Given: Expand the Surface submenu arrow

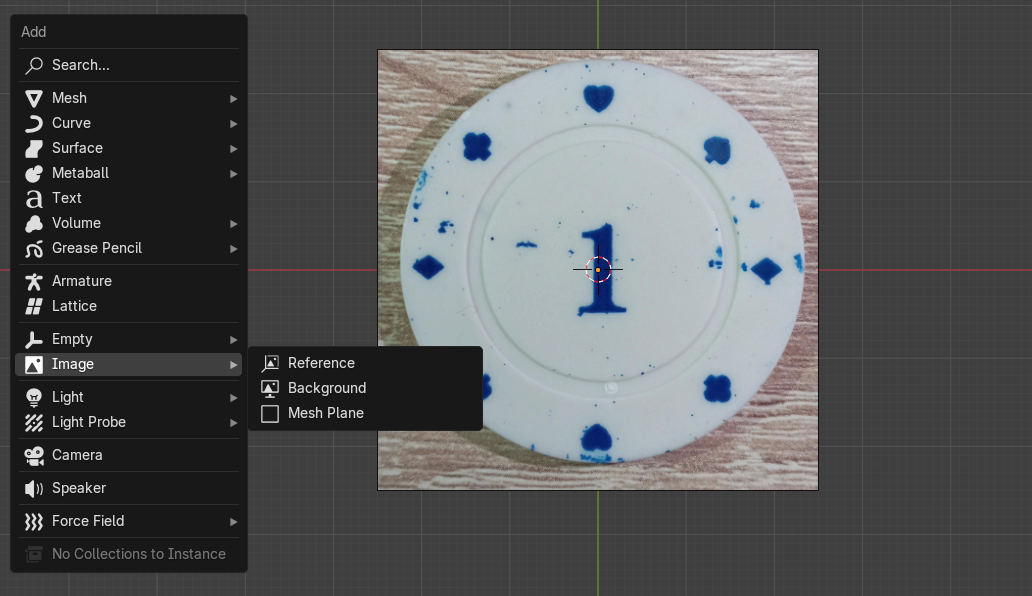Looking at the screenshot, I should tap(233, 148).
